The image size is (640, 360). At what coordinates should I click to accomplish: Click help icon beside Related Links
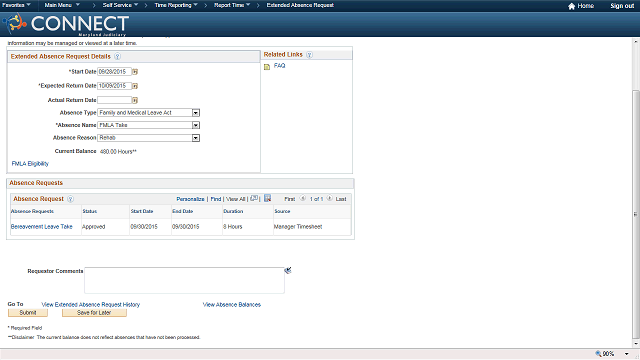click(309, 55)
